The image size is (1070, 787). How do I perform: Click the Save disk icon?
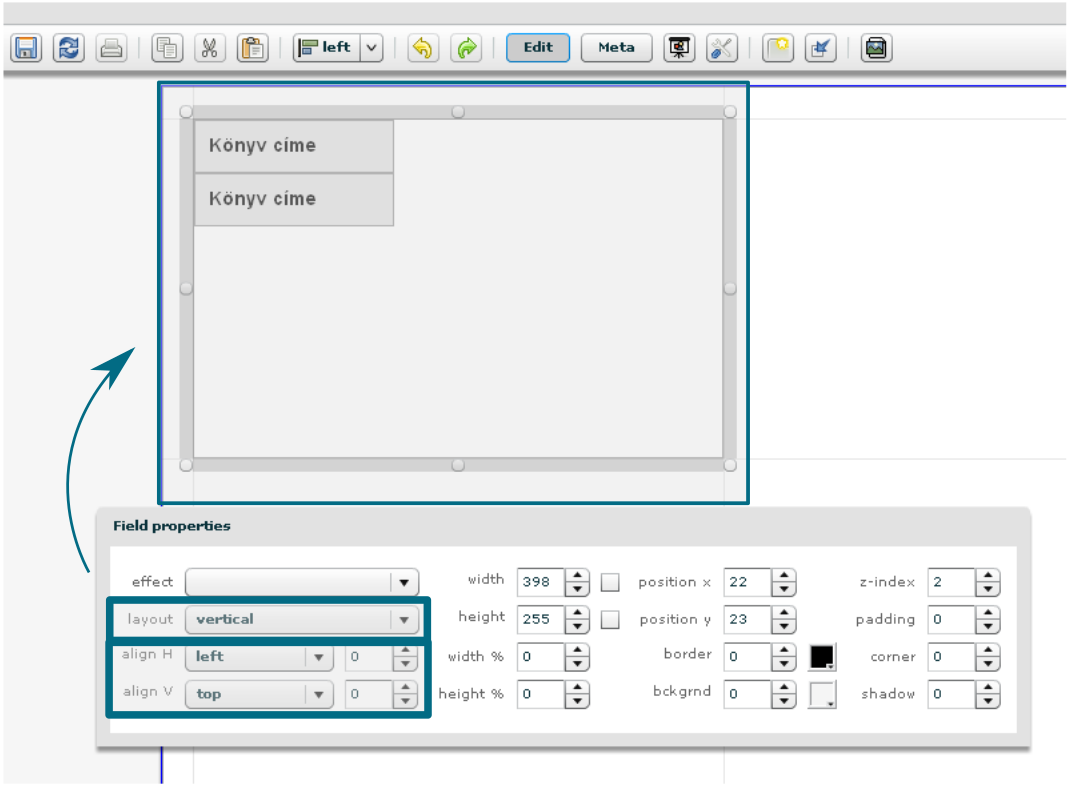(x=26, y=48)
